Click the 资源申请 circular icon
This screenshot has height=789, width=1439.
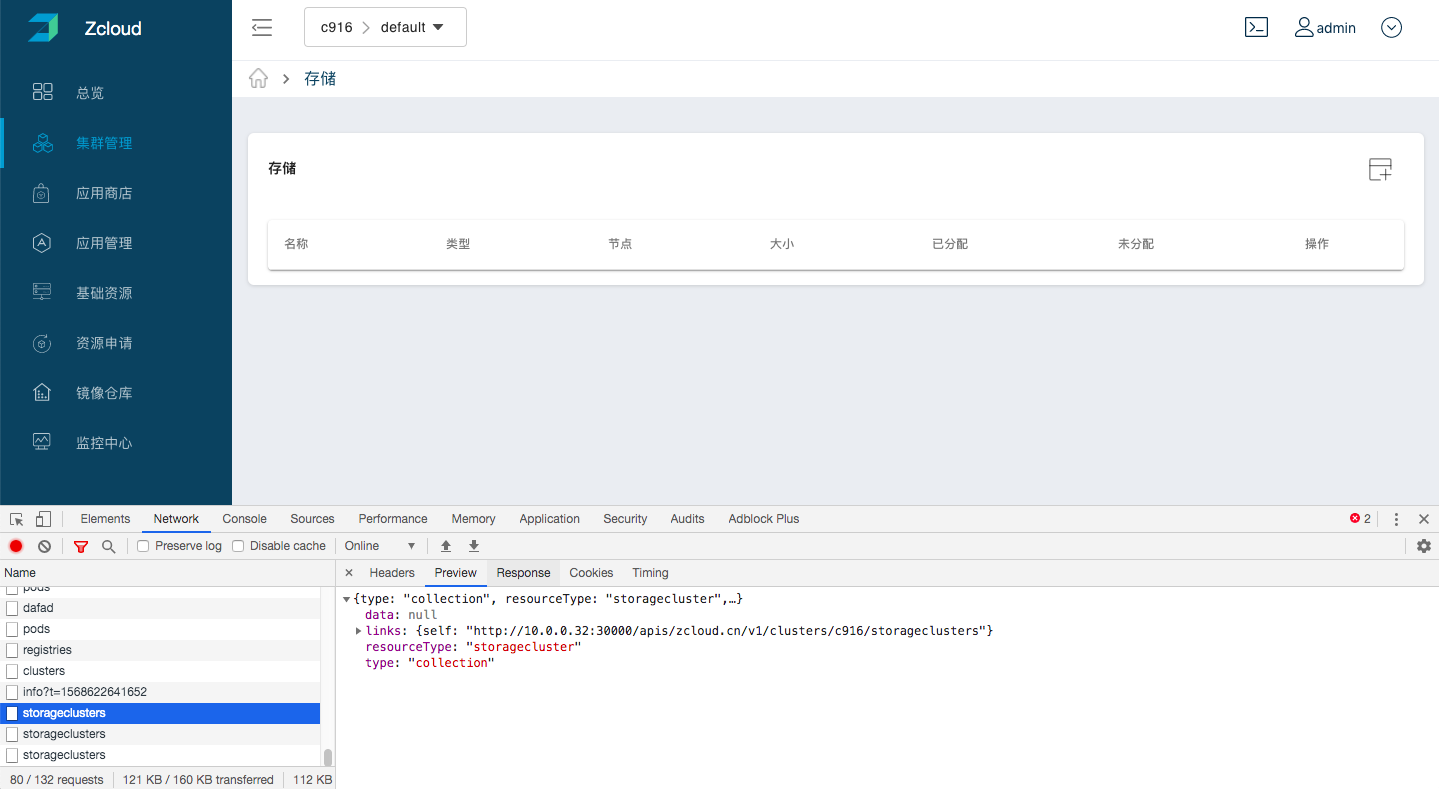pyautogui.click(x=42, y=343)
